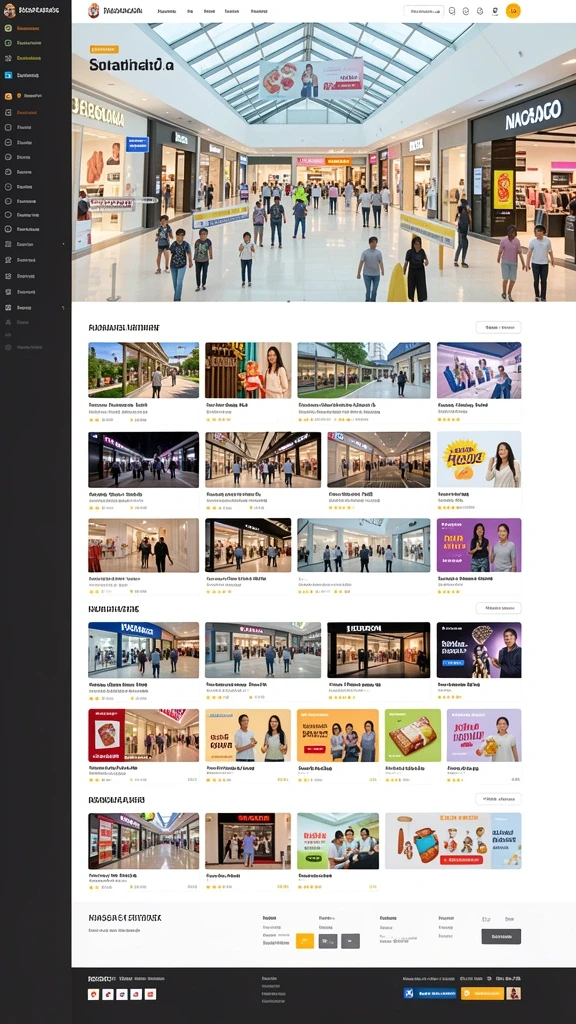Click the header site logo next to sidebar
576x1024 pixels.
(93, 10)
